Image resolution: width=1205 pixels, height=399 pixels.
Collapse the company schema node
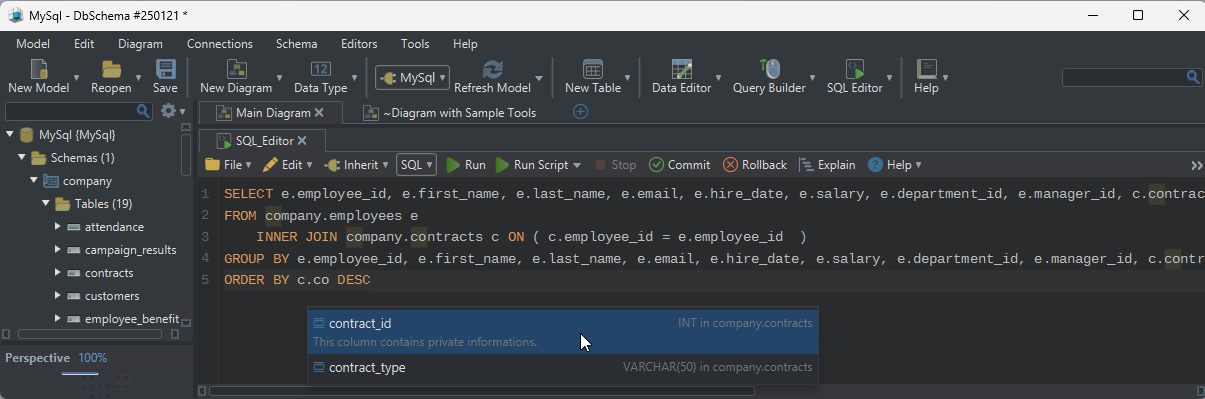tap(33, 181)
